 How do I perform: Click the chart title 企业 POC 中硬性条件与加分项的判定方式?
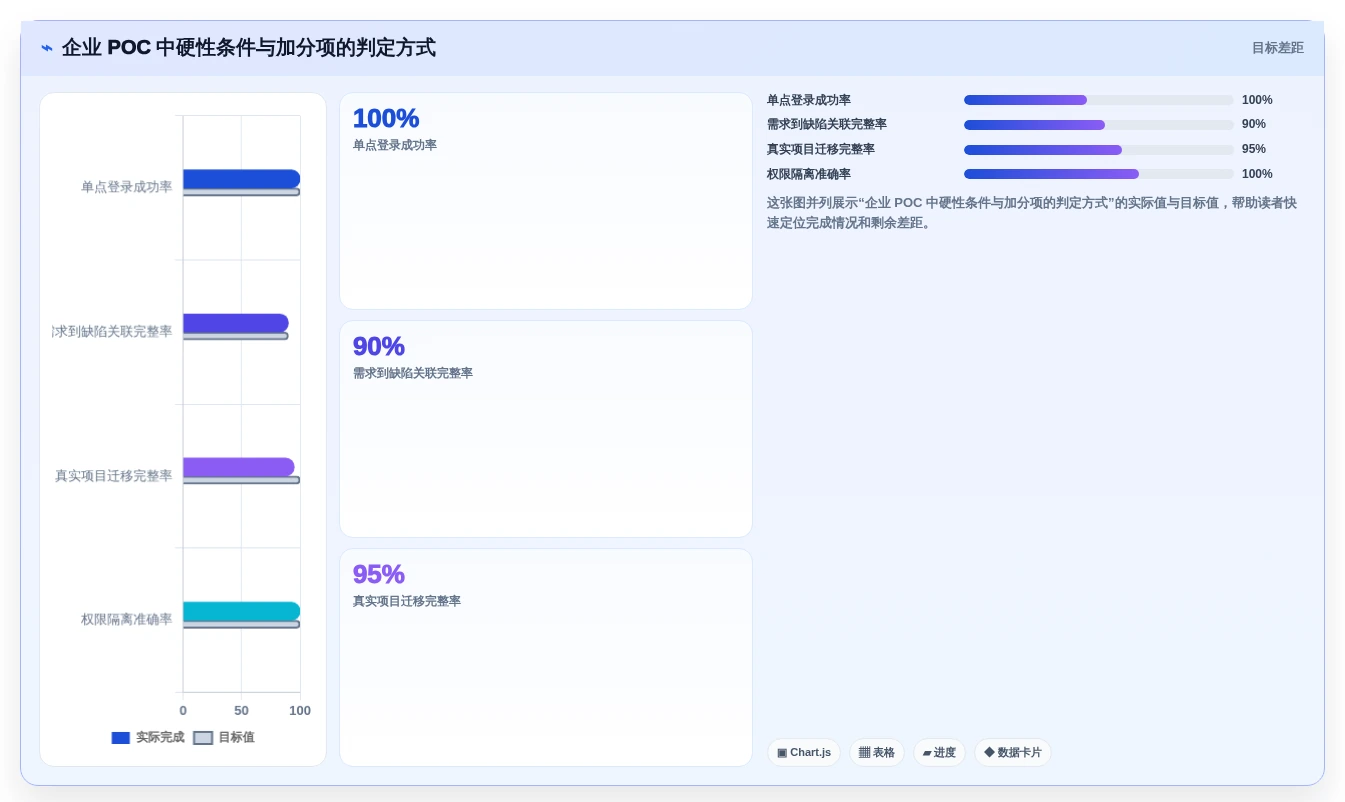pos(249,48)
